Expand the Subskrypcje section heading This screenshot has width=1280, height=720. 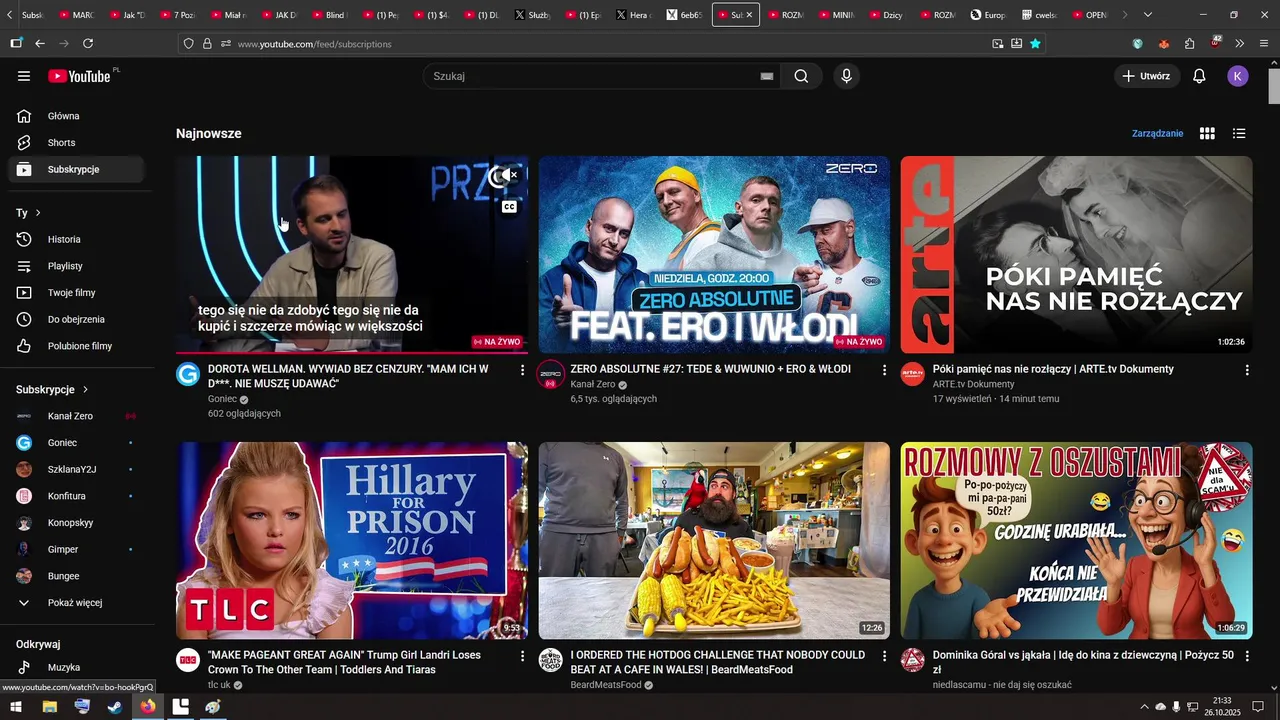pos(53,390)
